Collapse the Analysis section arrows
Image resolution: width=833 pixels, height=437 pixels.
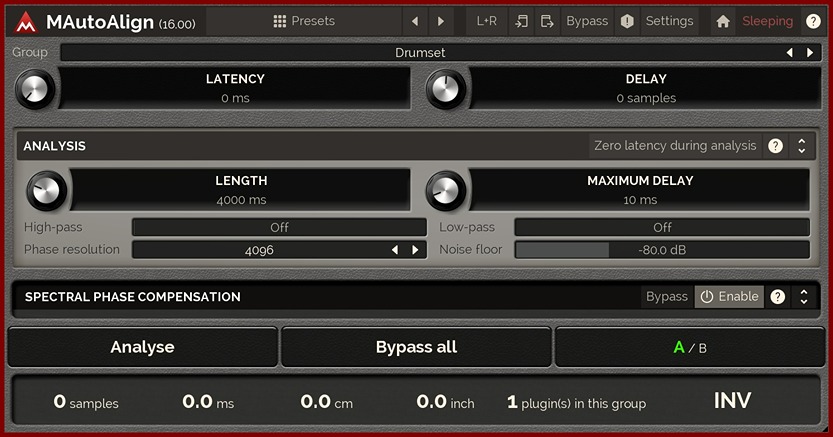pos(802,145)
